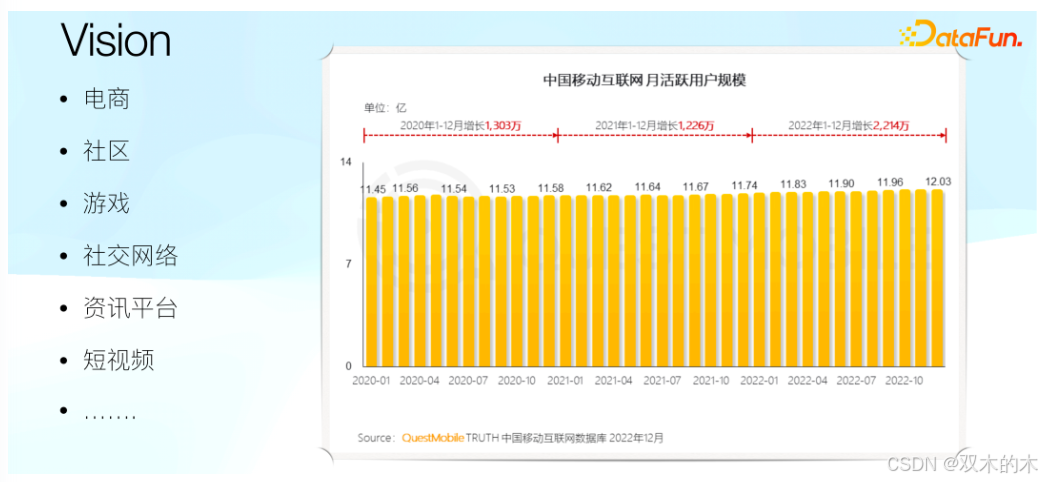Click the CSDN @双木的木 watermark credit

962,462
